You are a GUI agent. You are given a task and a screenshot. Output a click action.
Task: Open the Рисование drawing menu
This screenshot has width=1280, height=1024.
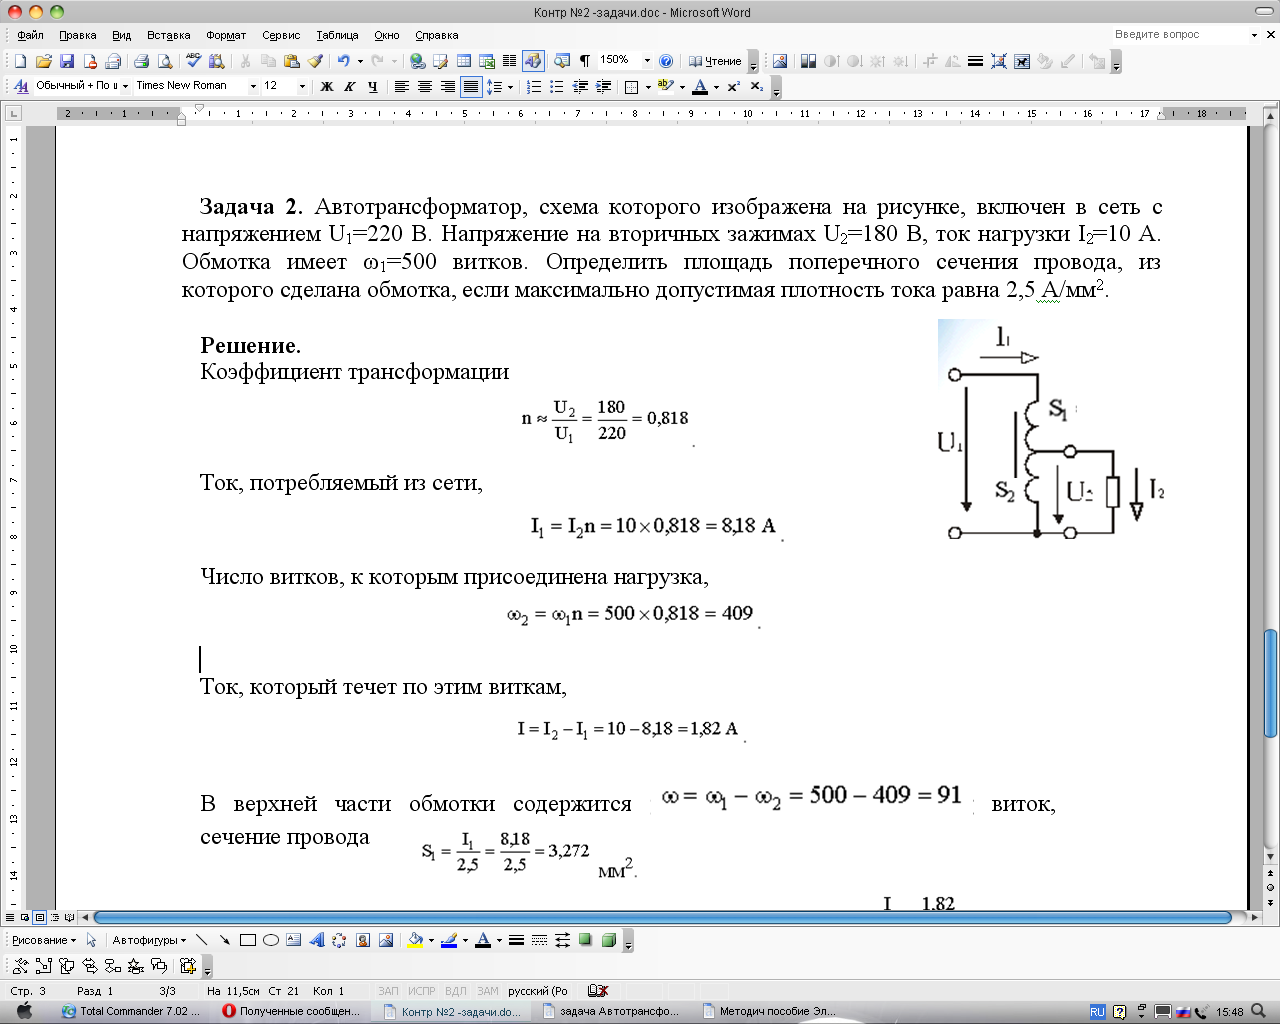pos(44,940)
